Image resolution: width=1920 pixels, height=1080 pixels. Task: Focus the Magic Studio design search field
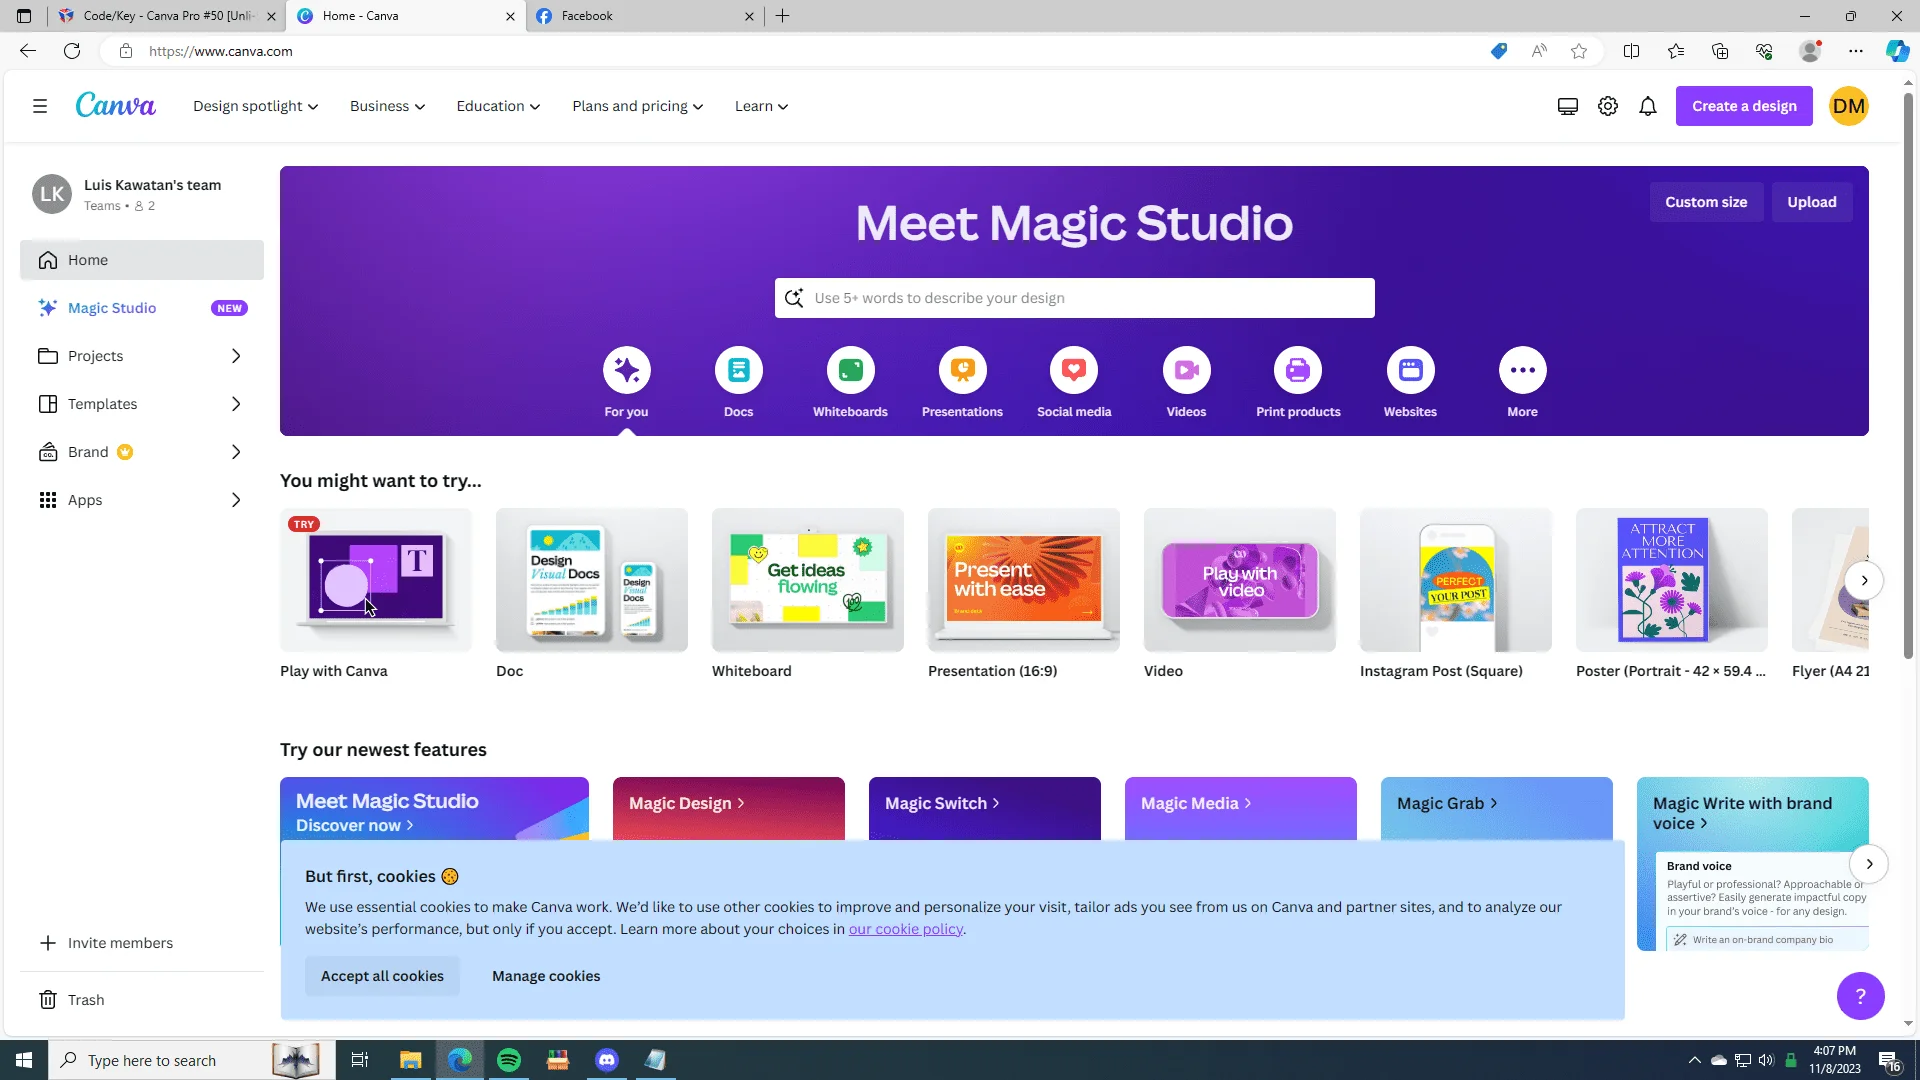tap(1074, 298)
